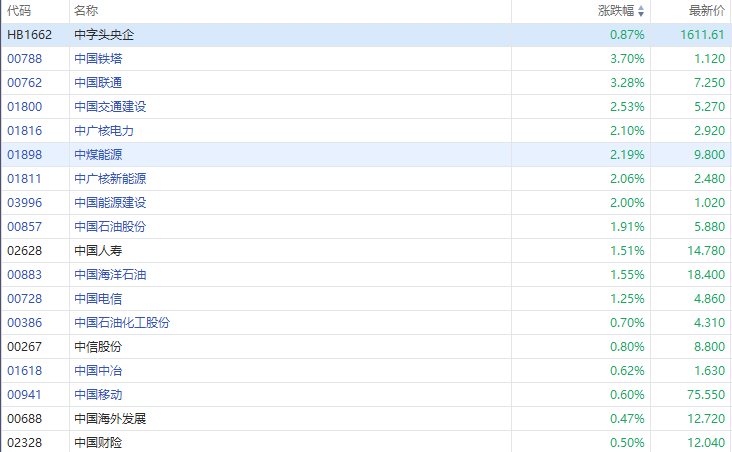Open the 中国移动 stock link

point(98,394)
